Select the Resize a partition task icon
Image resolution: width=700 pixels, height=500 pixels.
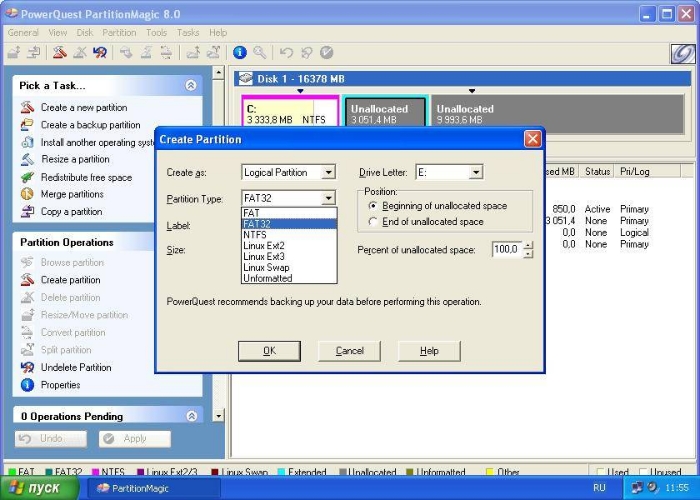pos(27,159)
